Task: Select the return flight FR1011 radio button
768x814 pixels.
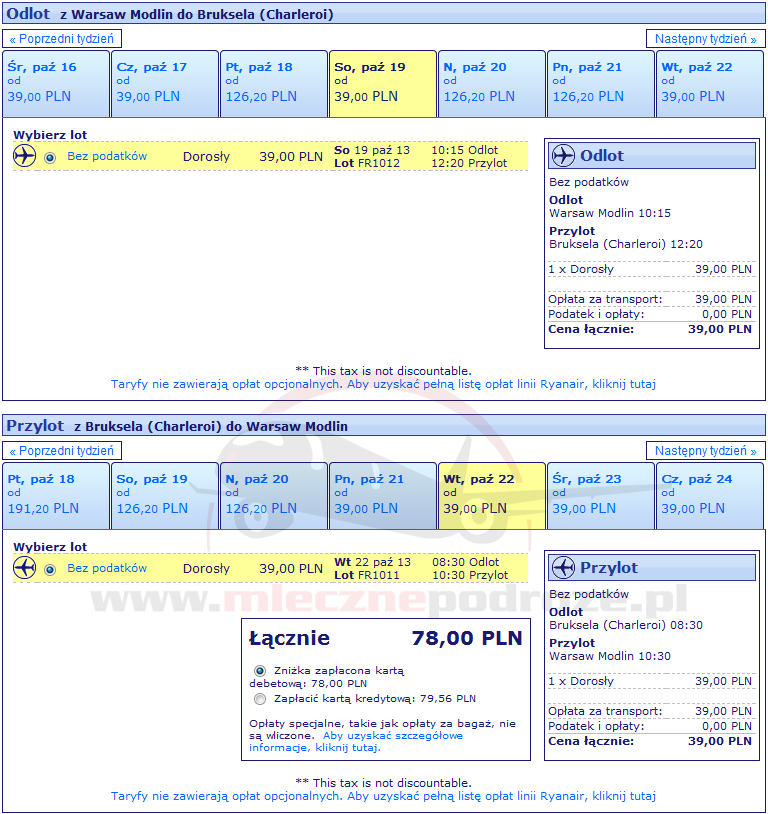Action: point(50,569)
